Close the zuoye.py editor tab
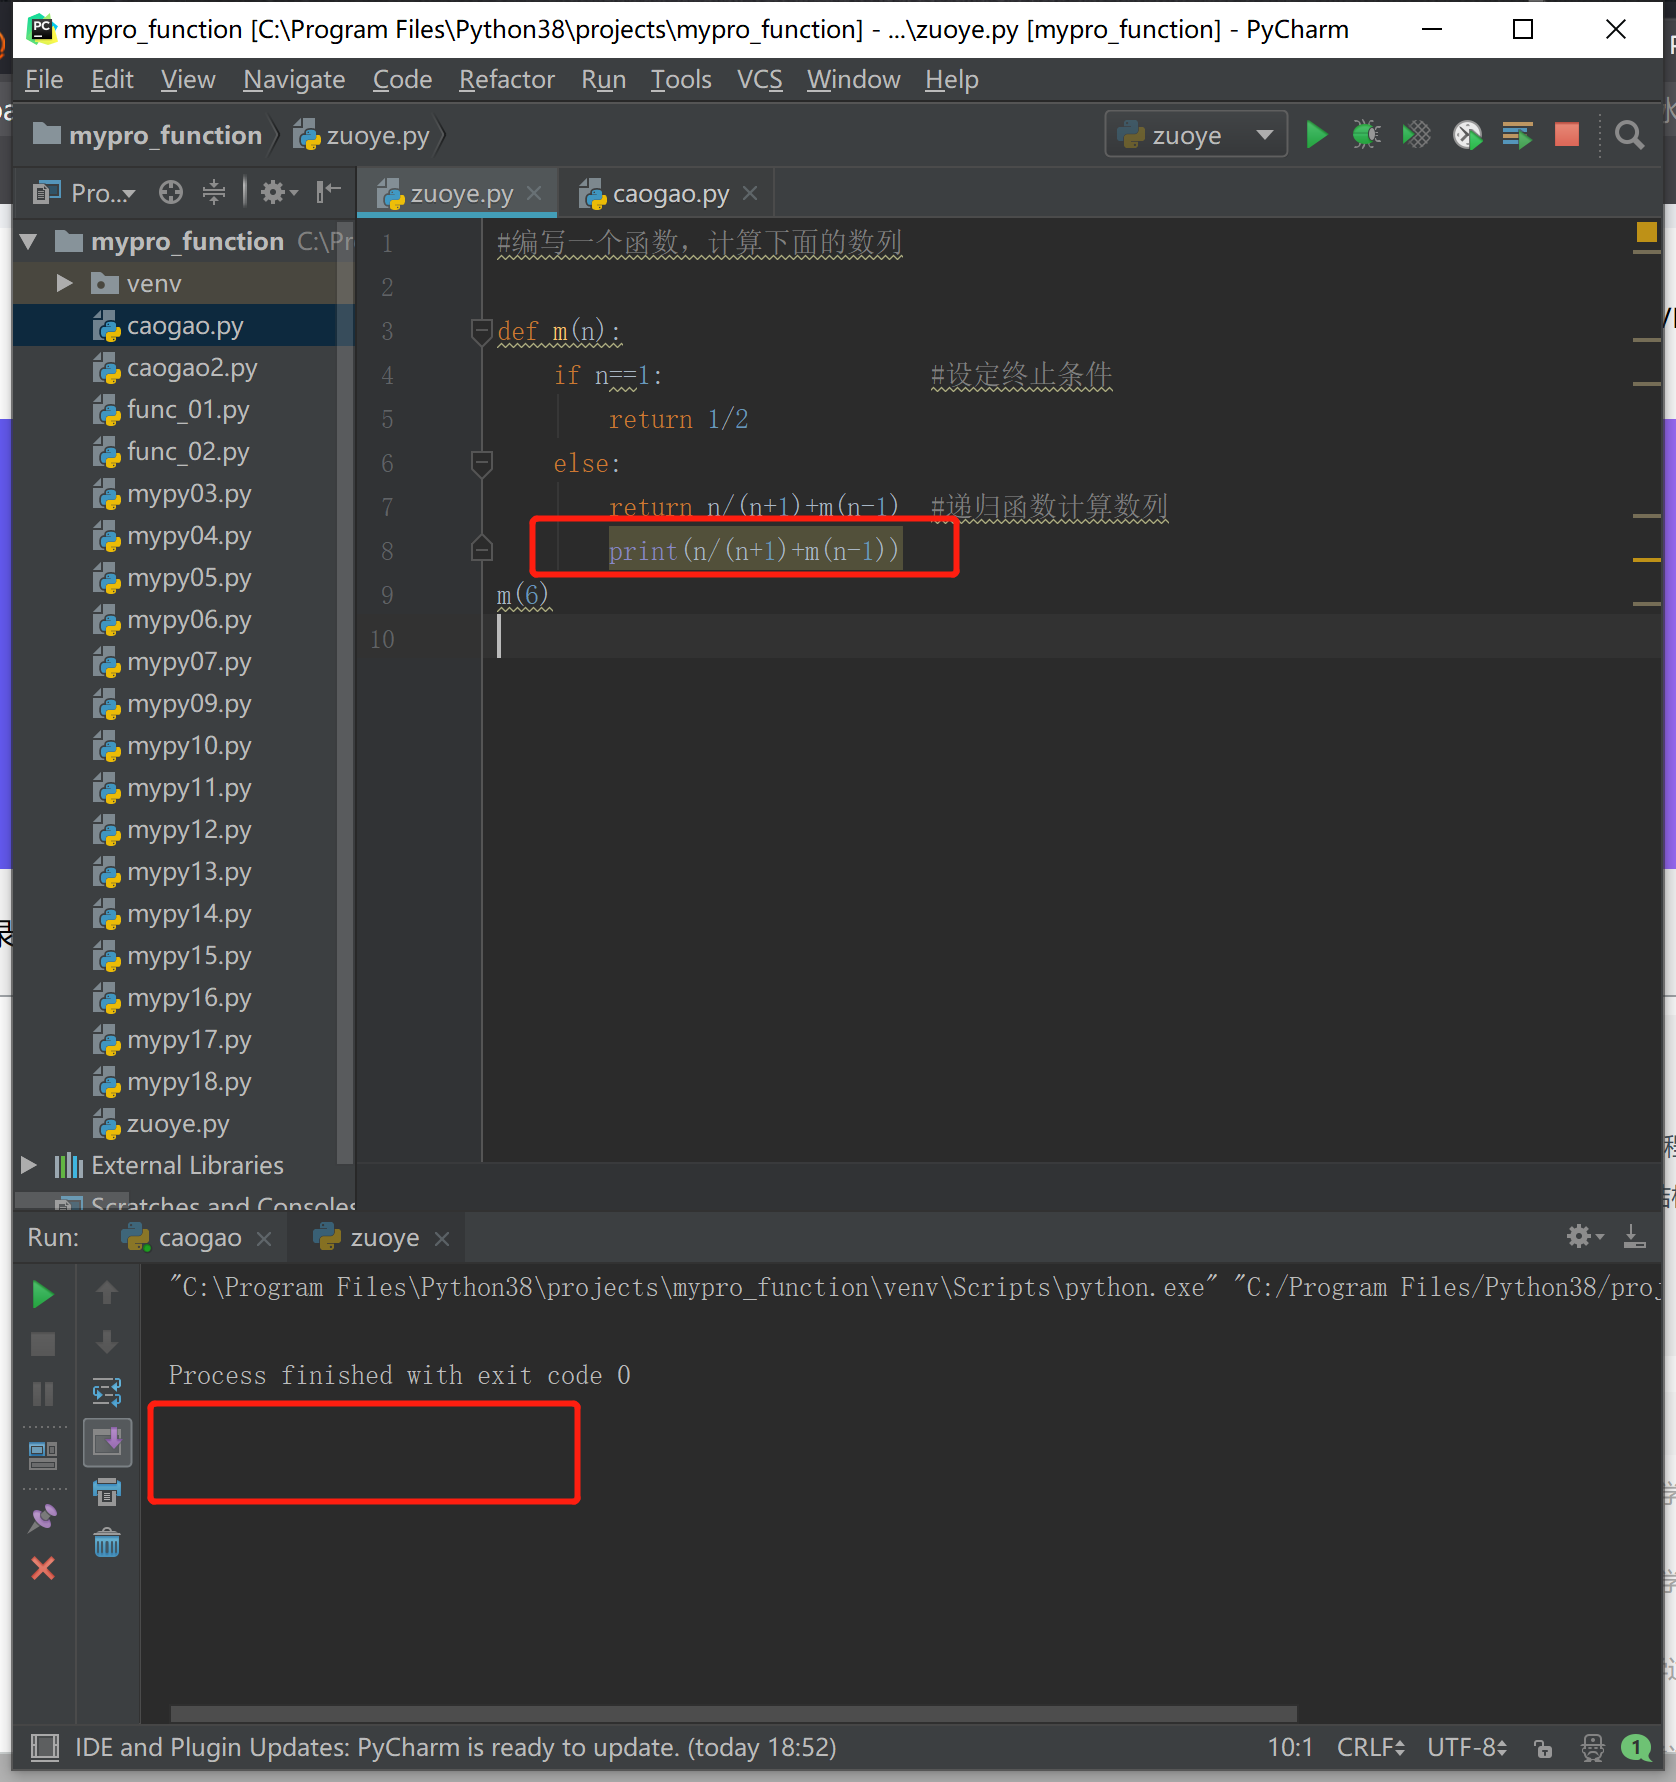Viewport: 1676px width, 1782px height. coord(534,193)
